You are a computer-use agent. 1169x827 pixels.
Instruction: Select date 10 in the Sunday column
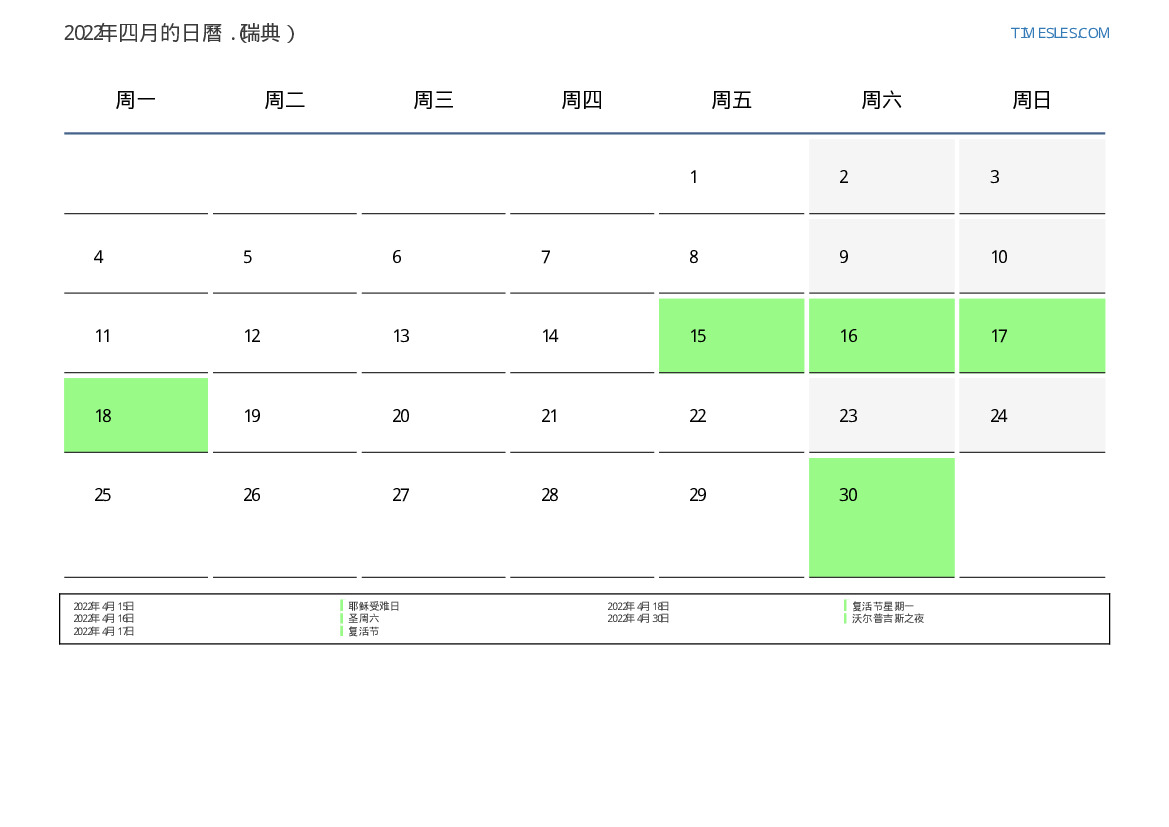click(1031, 257)
